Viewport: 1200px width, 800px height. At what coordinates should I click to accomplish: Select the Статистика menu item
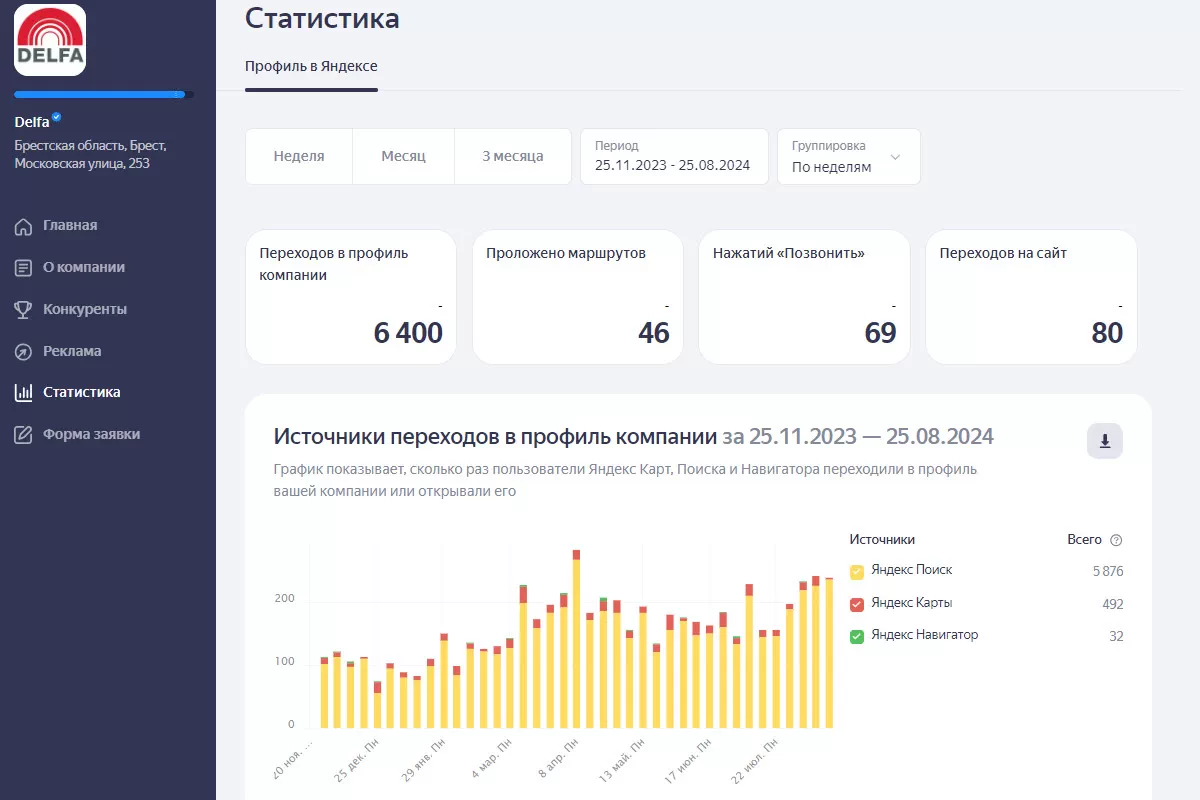82,393
